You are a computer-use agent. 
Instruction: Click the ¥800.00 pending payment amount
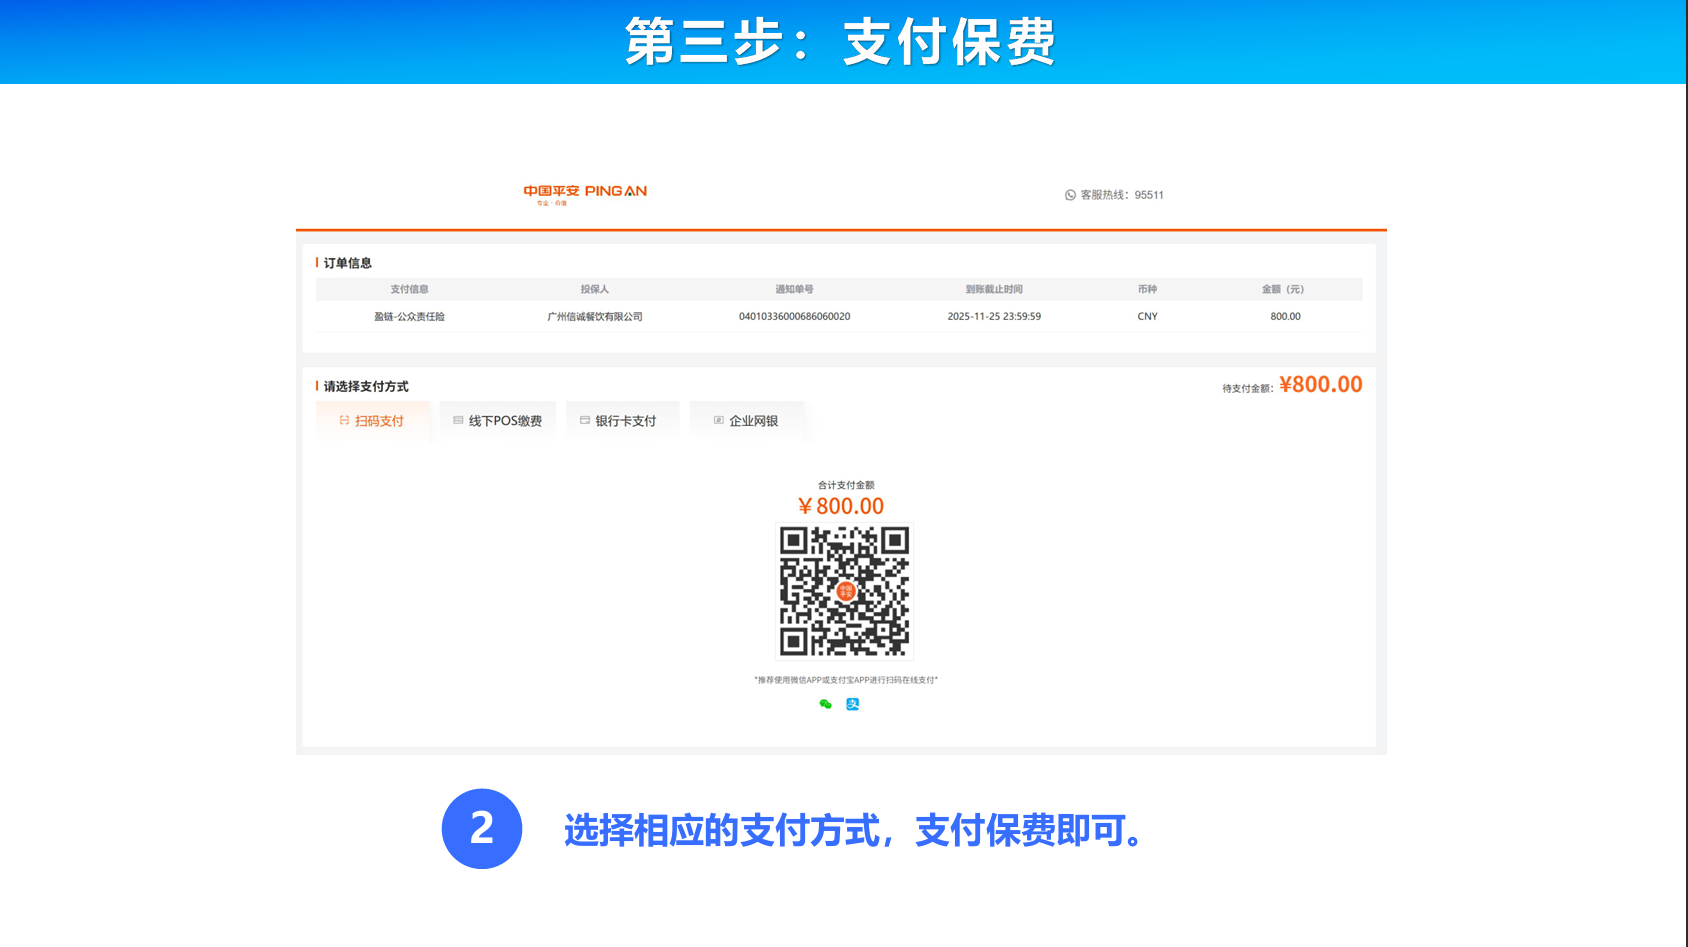[1320, 385]
